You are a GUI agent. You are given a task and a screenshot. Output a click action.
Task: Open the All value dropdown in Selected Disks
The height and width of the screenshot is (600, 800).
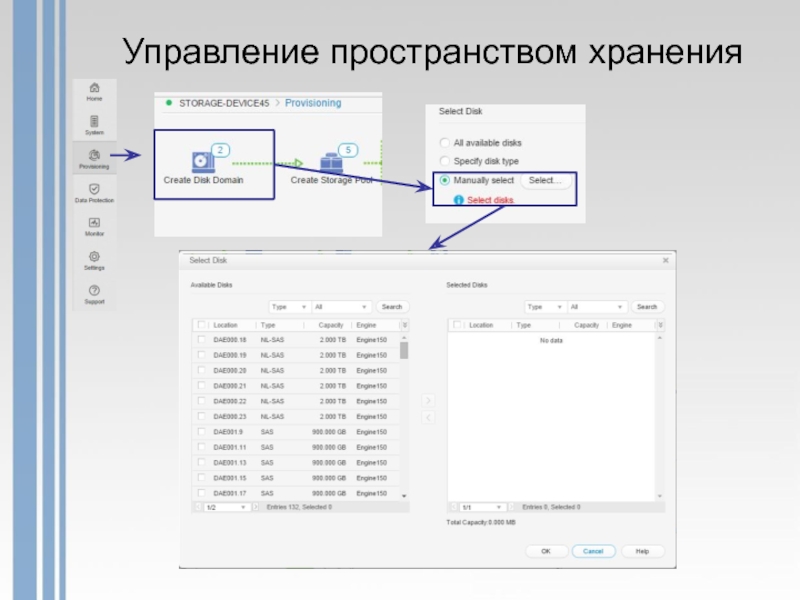click(x=597, y=307)
